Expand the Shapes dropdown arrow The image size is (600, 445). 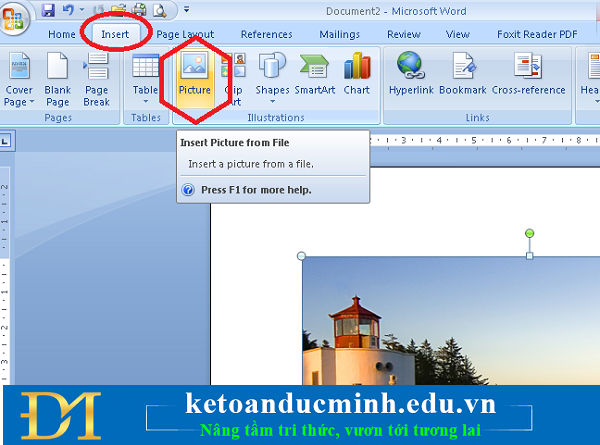(272, 102)
